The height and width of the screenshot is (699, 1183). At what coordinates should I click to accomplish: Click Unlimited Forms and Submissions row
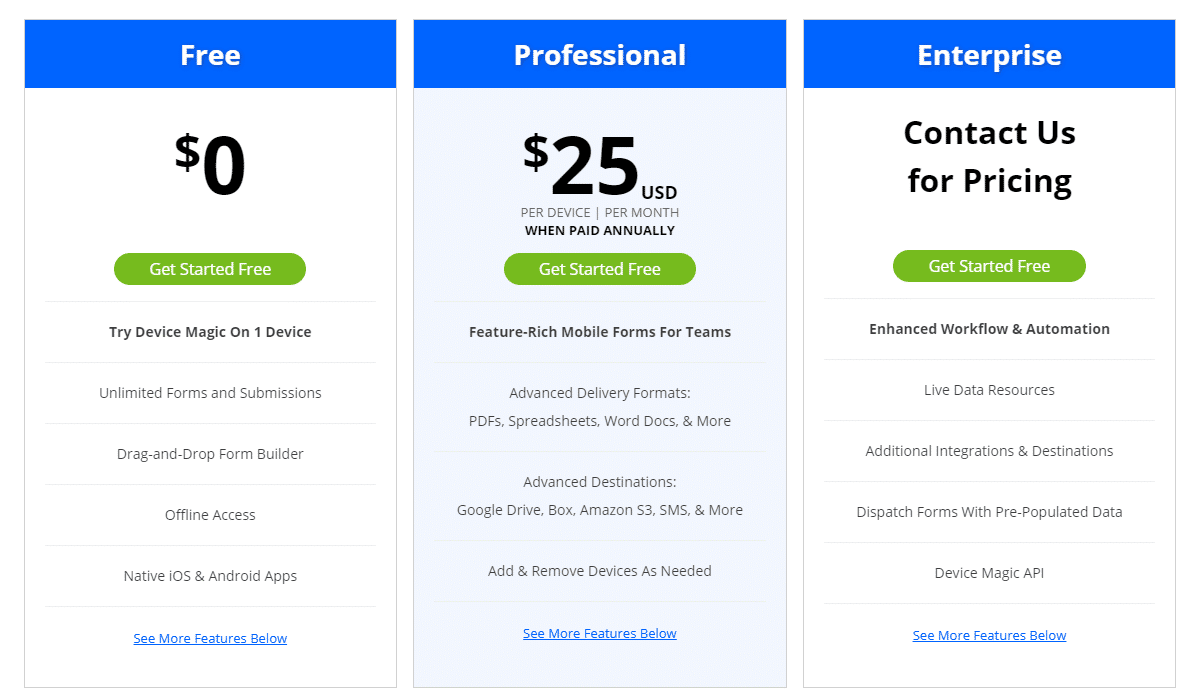click(210, 392)
